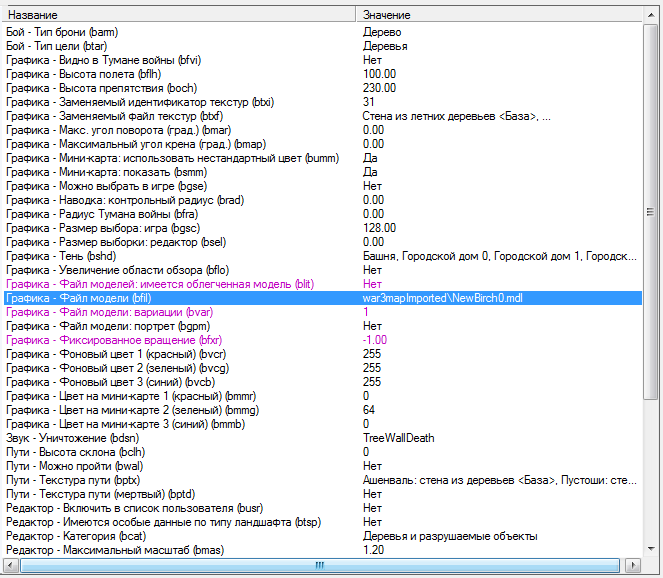Select row Мини-карта: показать (bsmm)
The width and height of the screenshot is (663, 578).
pyautogui.click(x=323, y=172)
